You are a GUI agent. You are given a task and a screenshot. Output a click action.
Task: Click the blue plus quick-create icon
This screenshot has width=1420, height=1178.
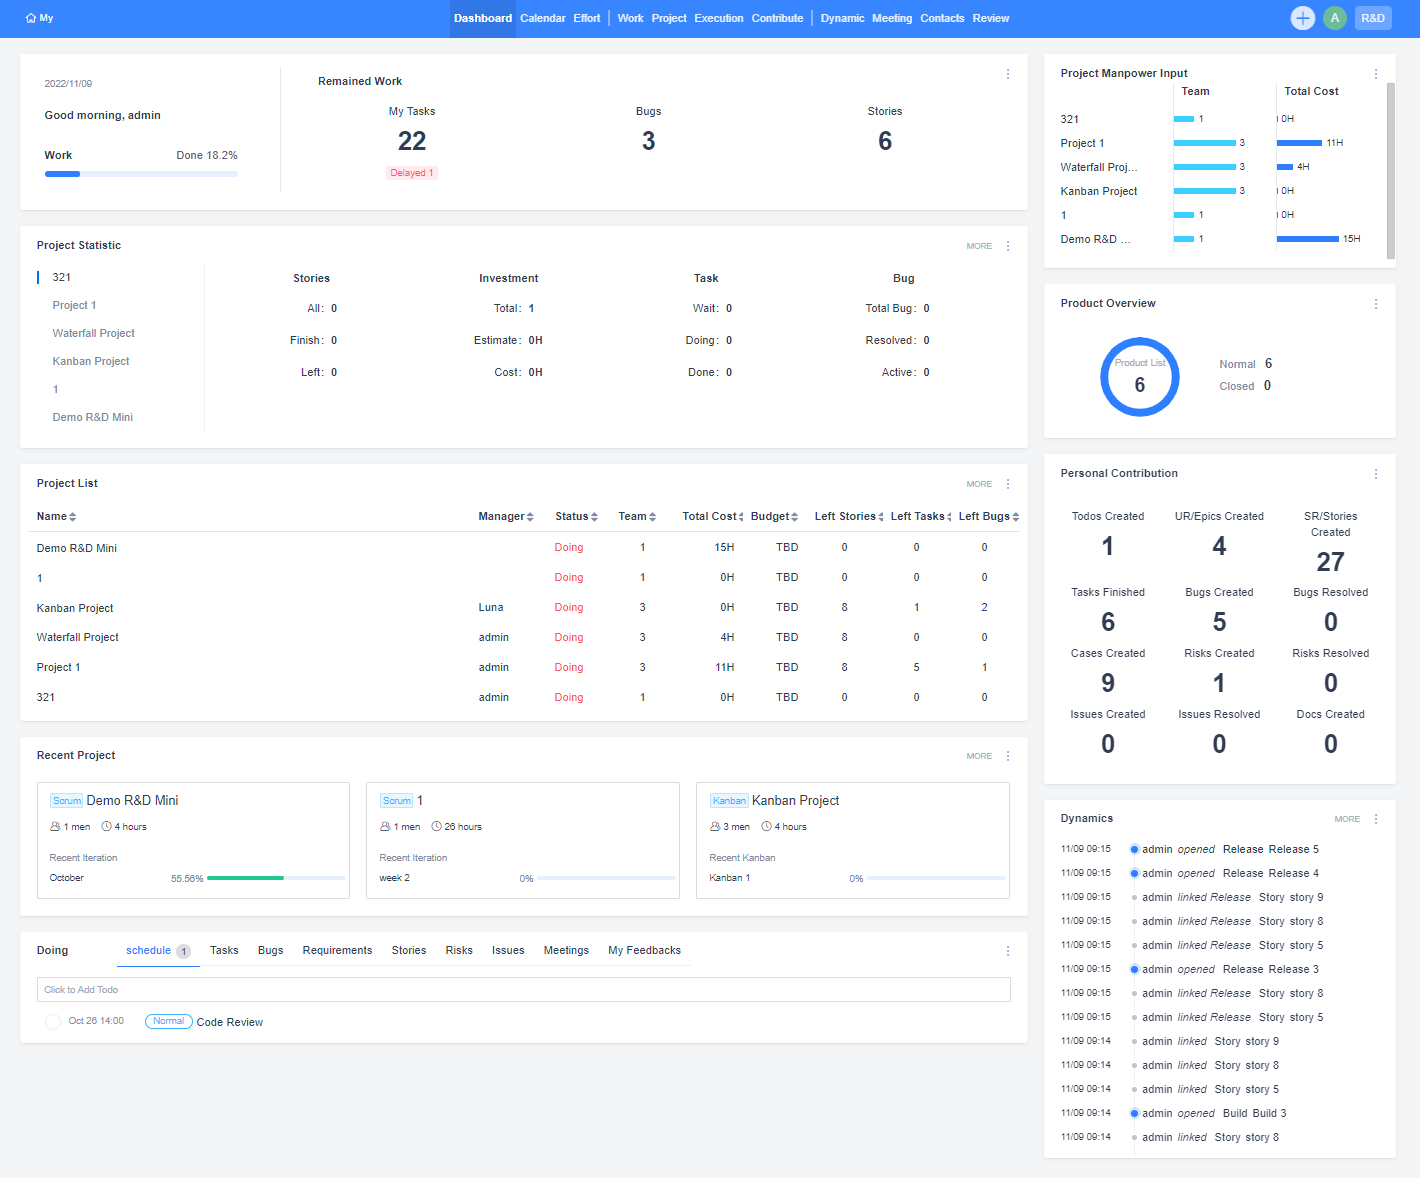(1302, 18)
